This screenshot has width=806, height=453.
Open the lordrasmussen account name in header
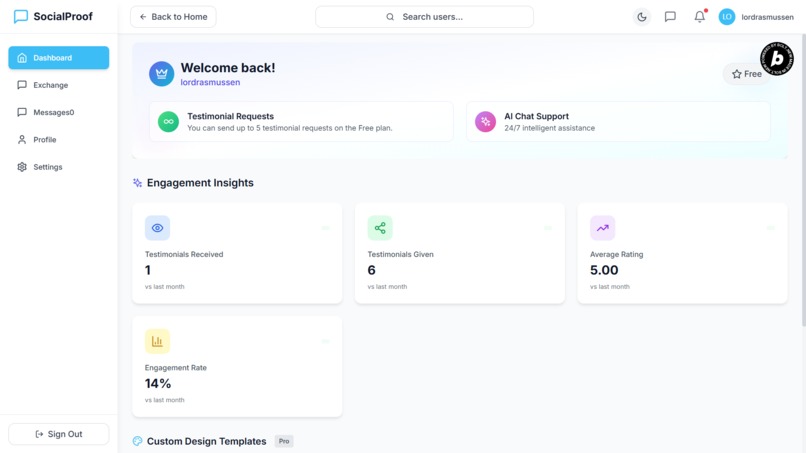767,17
